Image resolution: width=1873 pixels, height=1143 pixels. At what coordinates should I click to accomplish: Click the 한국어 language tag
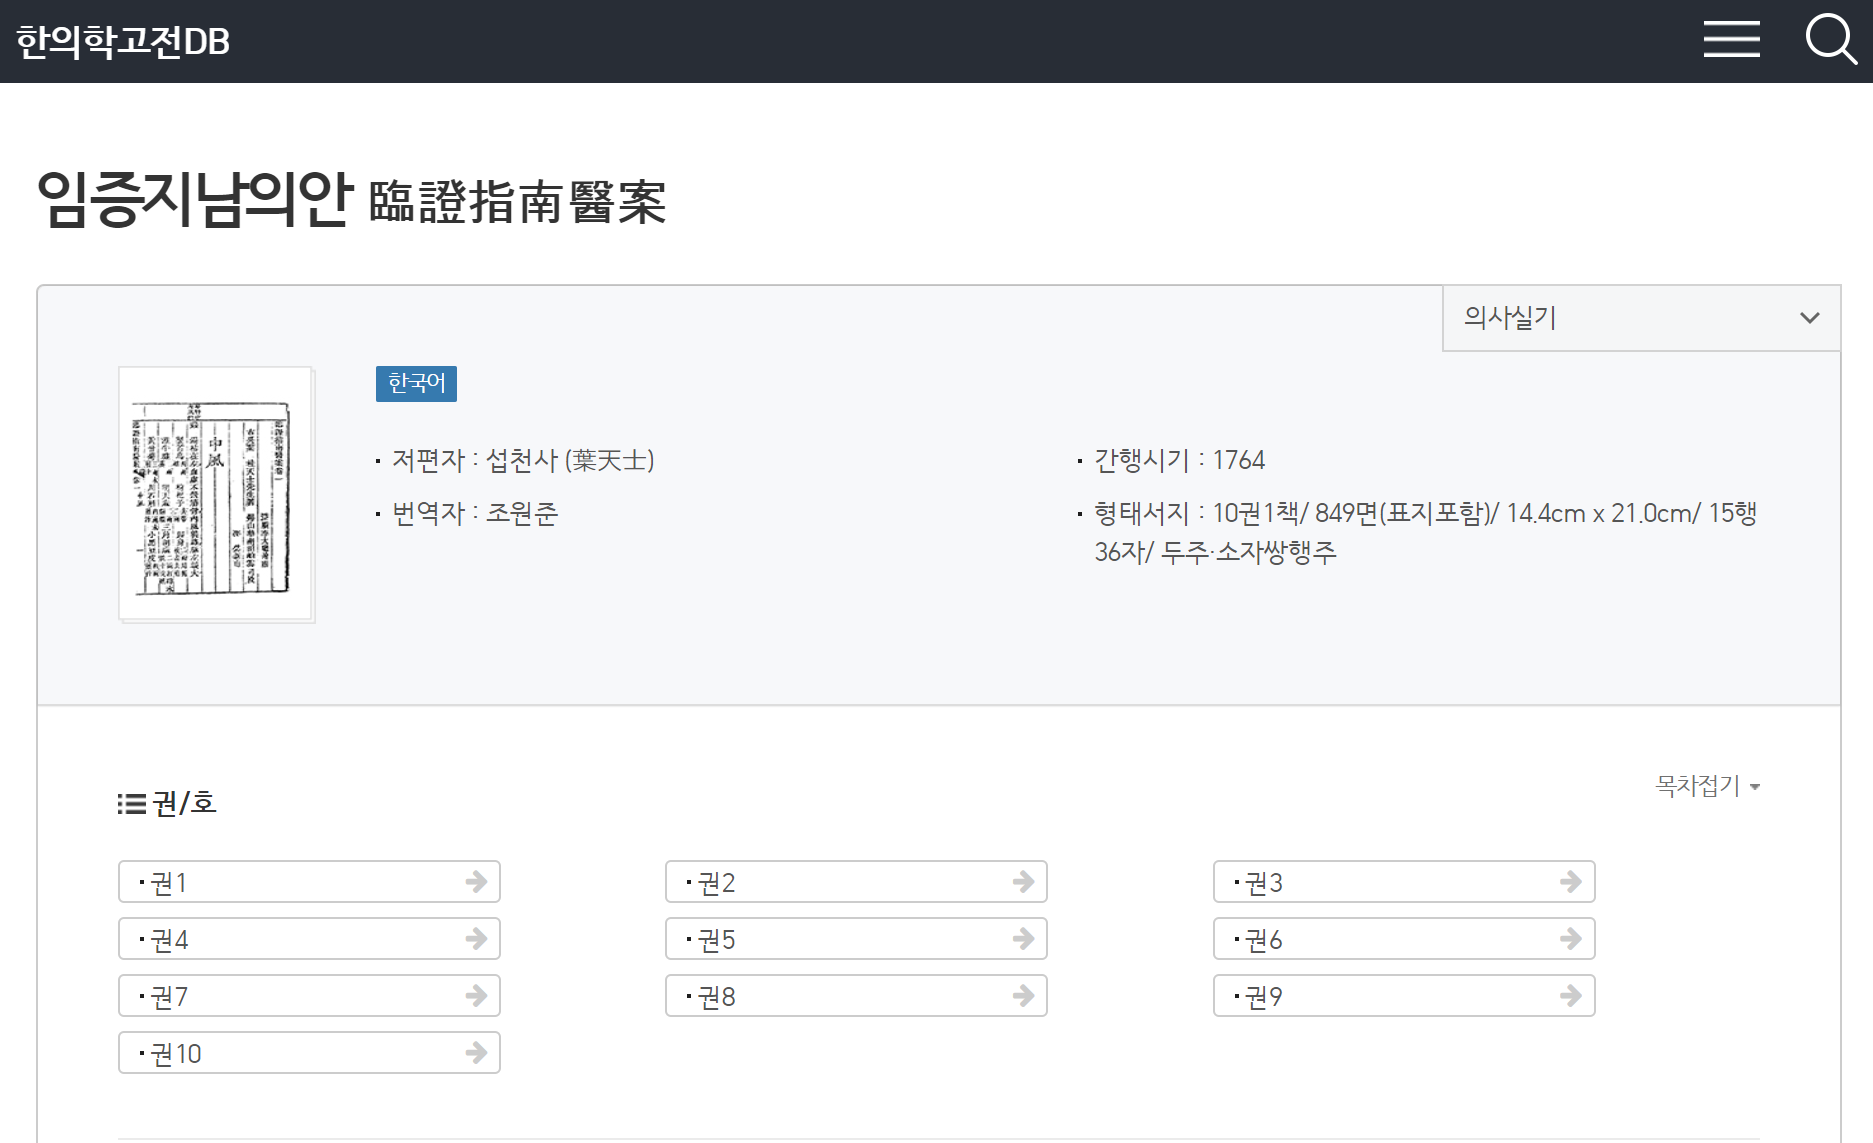(415, 384)
